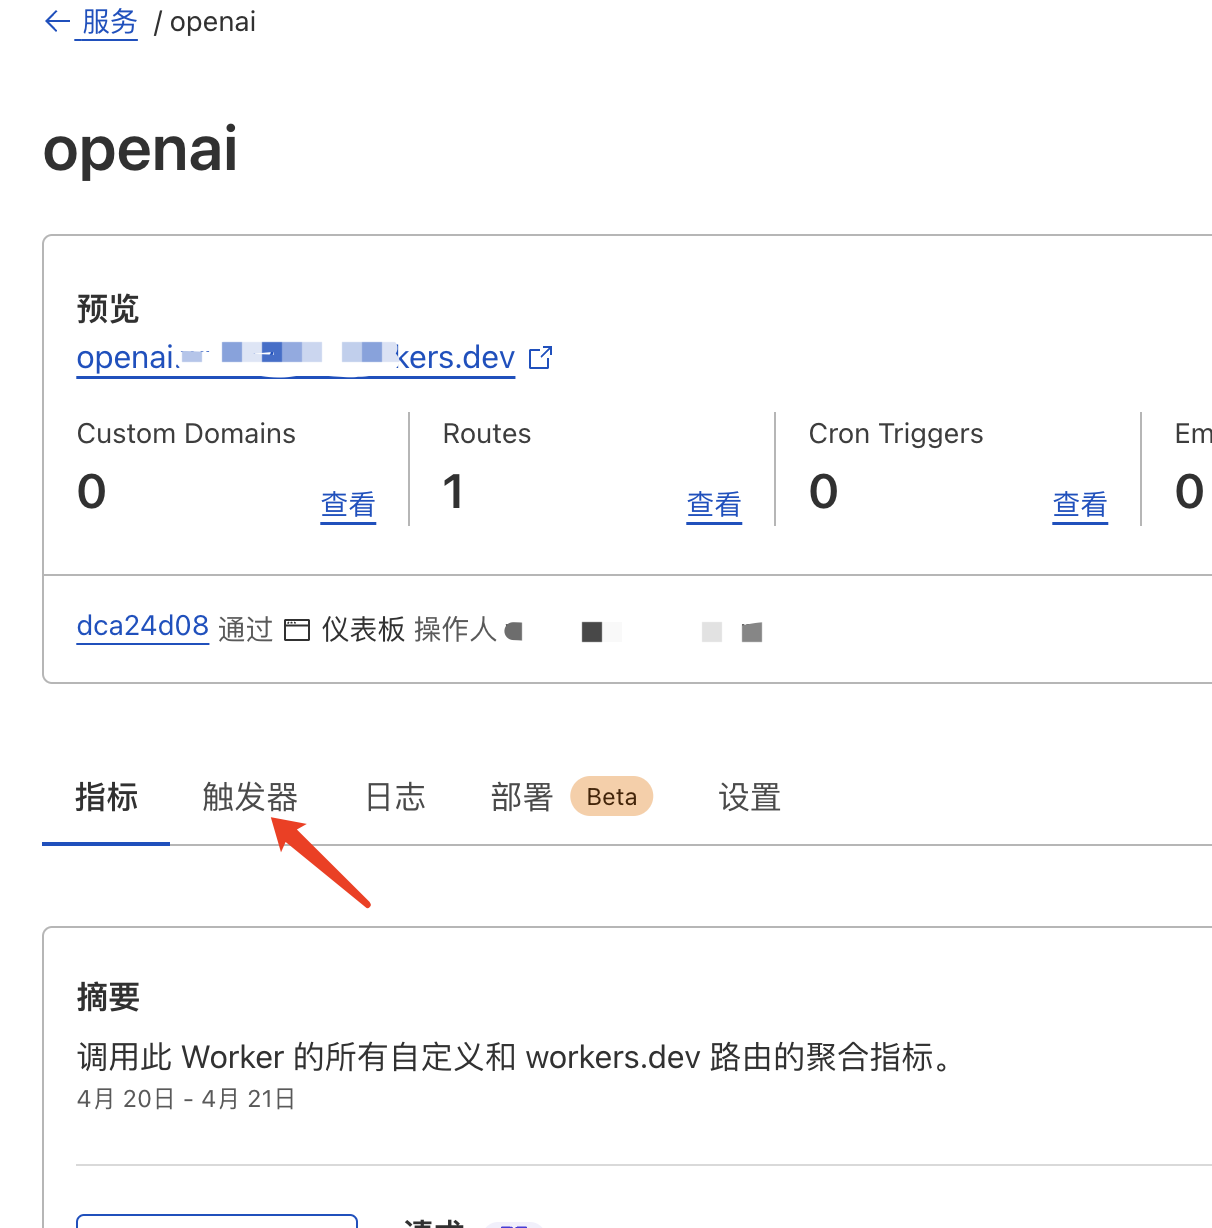
Task: Click the Beta badge beside 部署
Action: [611, 797]
